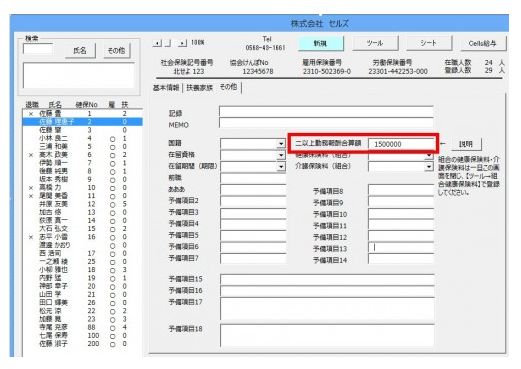This screenshot has height=369, width=521.
Task: Select employee 山田 学 with 健保No 21
Action: (x=83, y=294)
